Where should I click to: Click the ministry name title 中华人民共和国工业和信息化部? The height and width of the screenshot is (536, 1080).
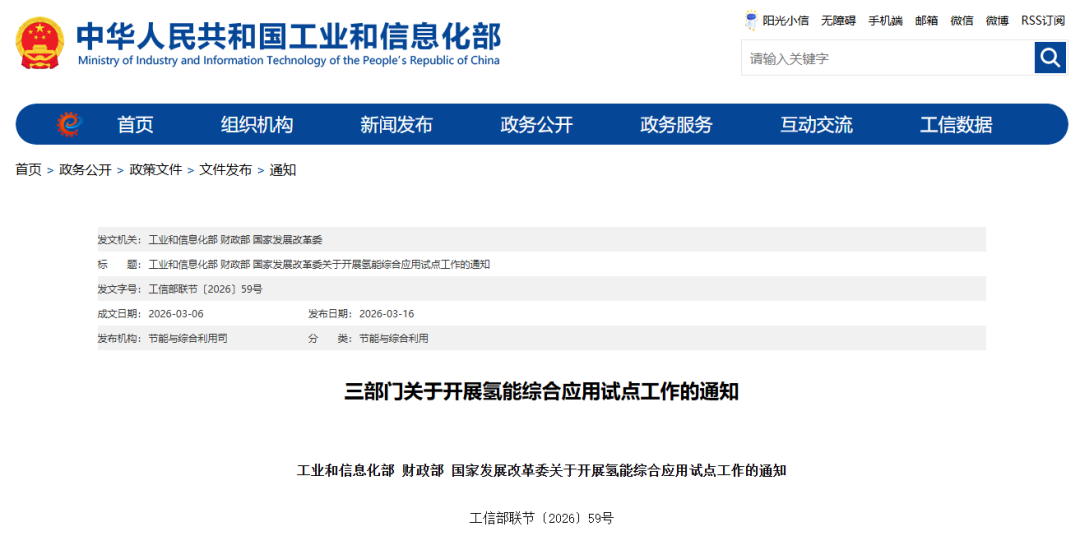click(x=289, y=35)
